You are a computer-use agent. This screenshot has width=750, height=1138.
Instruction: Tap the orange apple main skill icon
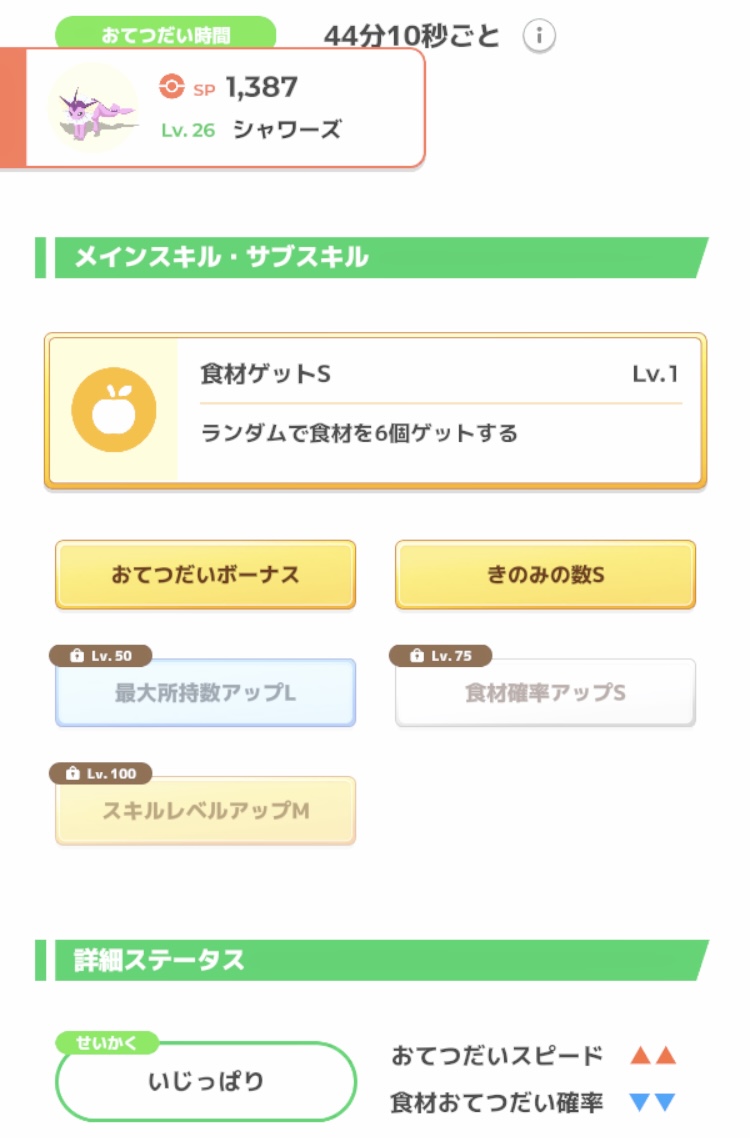113,409
